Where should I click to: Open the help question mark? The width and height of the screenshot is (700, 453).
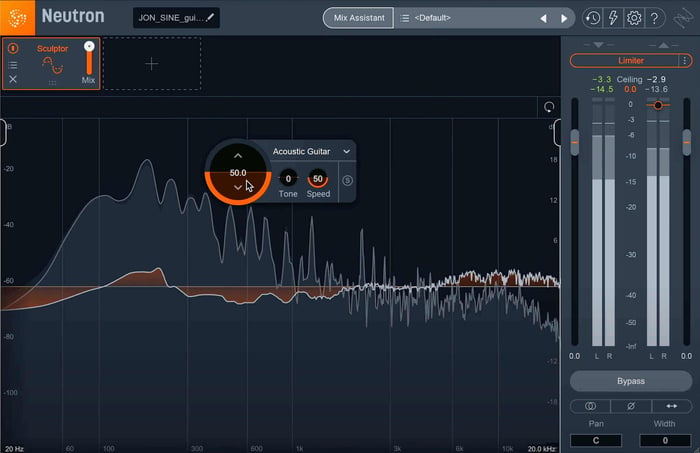[x=654, y=18]
